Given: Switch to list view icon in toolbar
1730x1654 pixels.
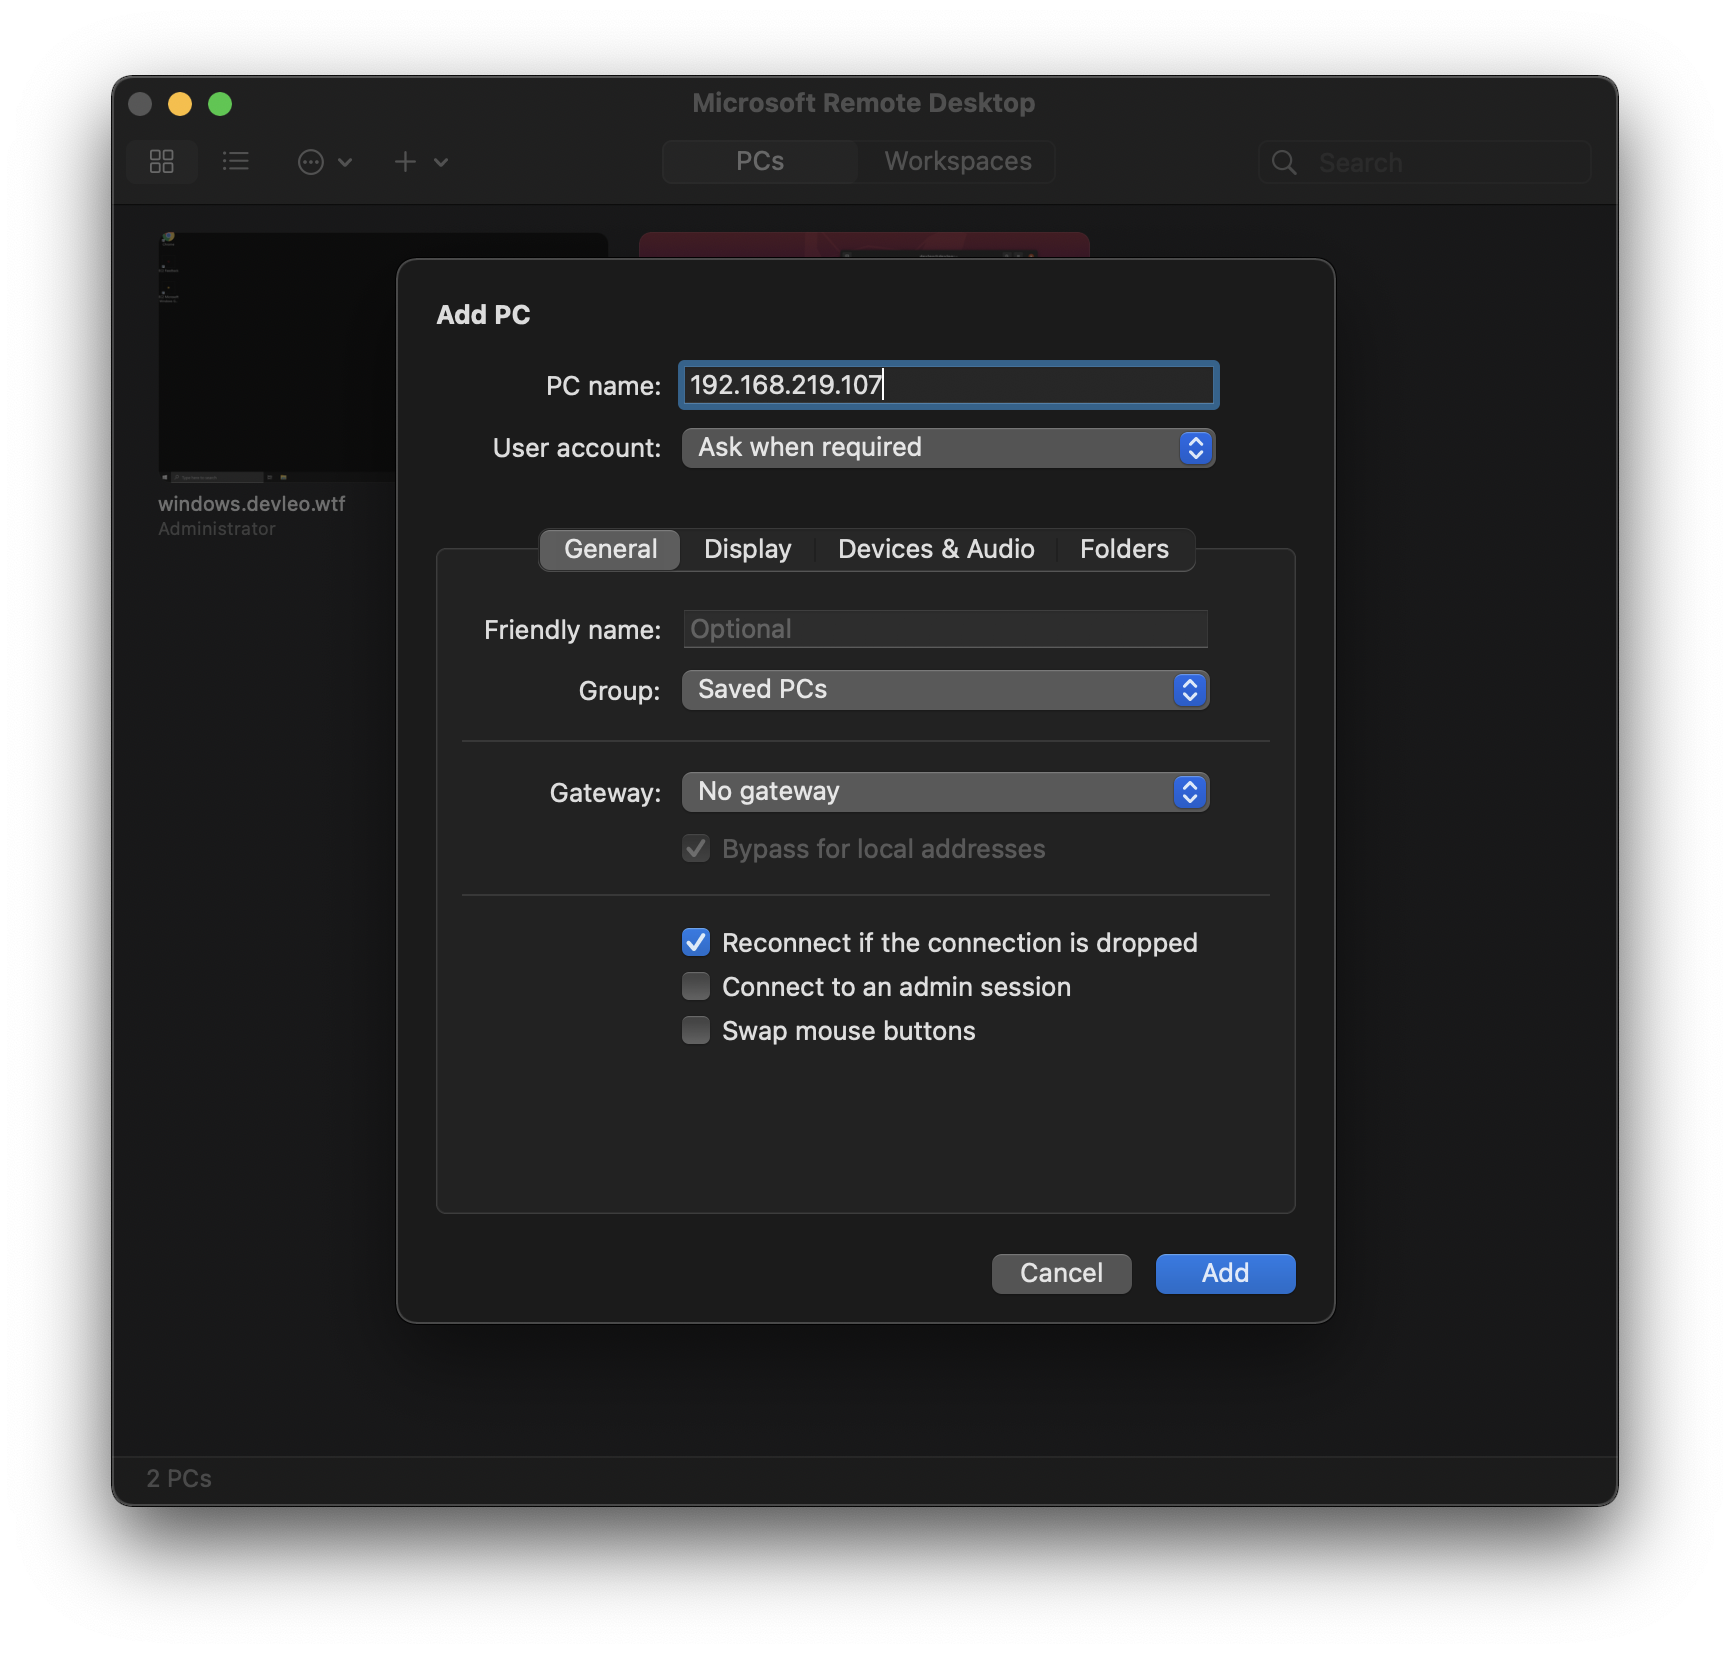Looking at the screenshot, I should tap(236, 162).
